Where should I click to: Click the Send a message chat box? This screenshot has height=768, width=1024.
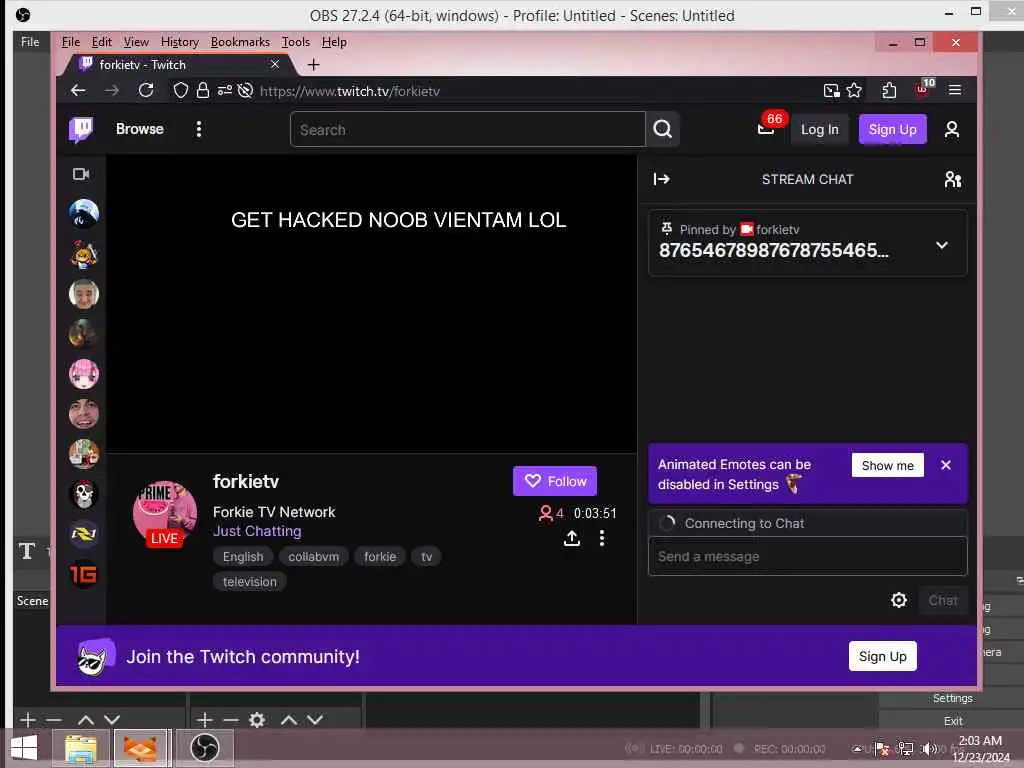pyautogui.click(x=807, y=556)
